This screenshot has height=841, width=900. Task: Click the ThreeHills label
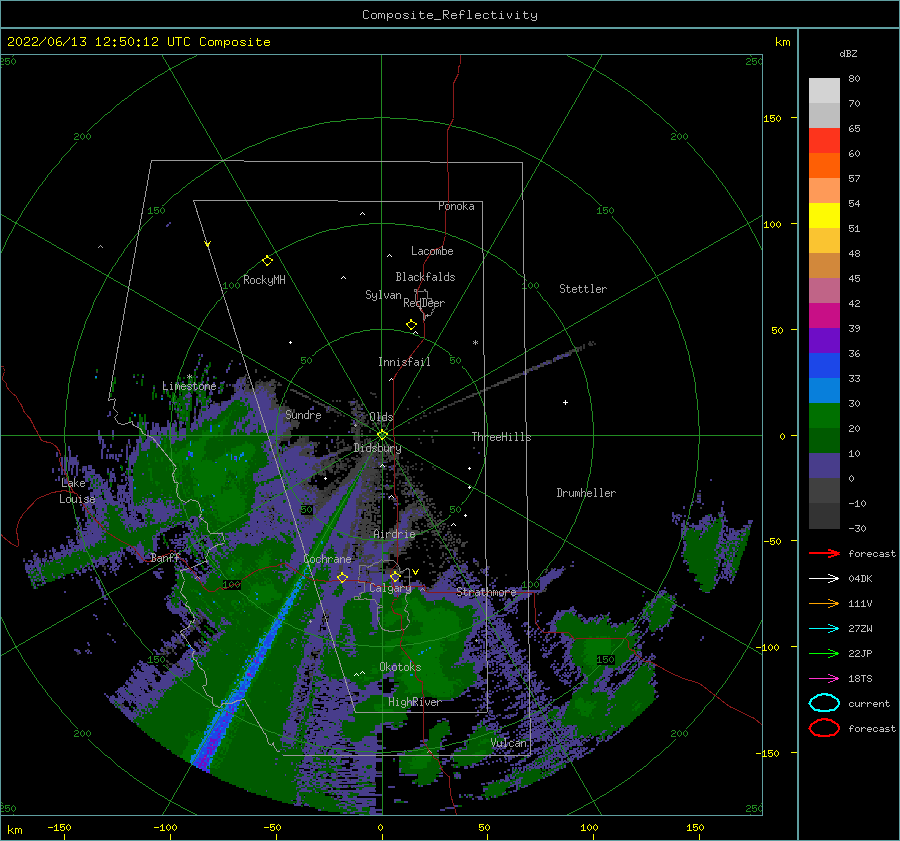tap(501, 437)
